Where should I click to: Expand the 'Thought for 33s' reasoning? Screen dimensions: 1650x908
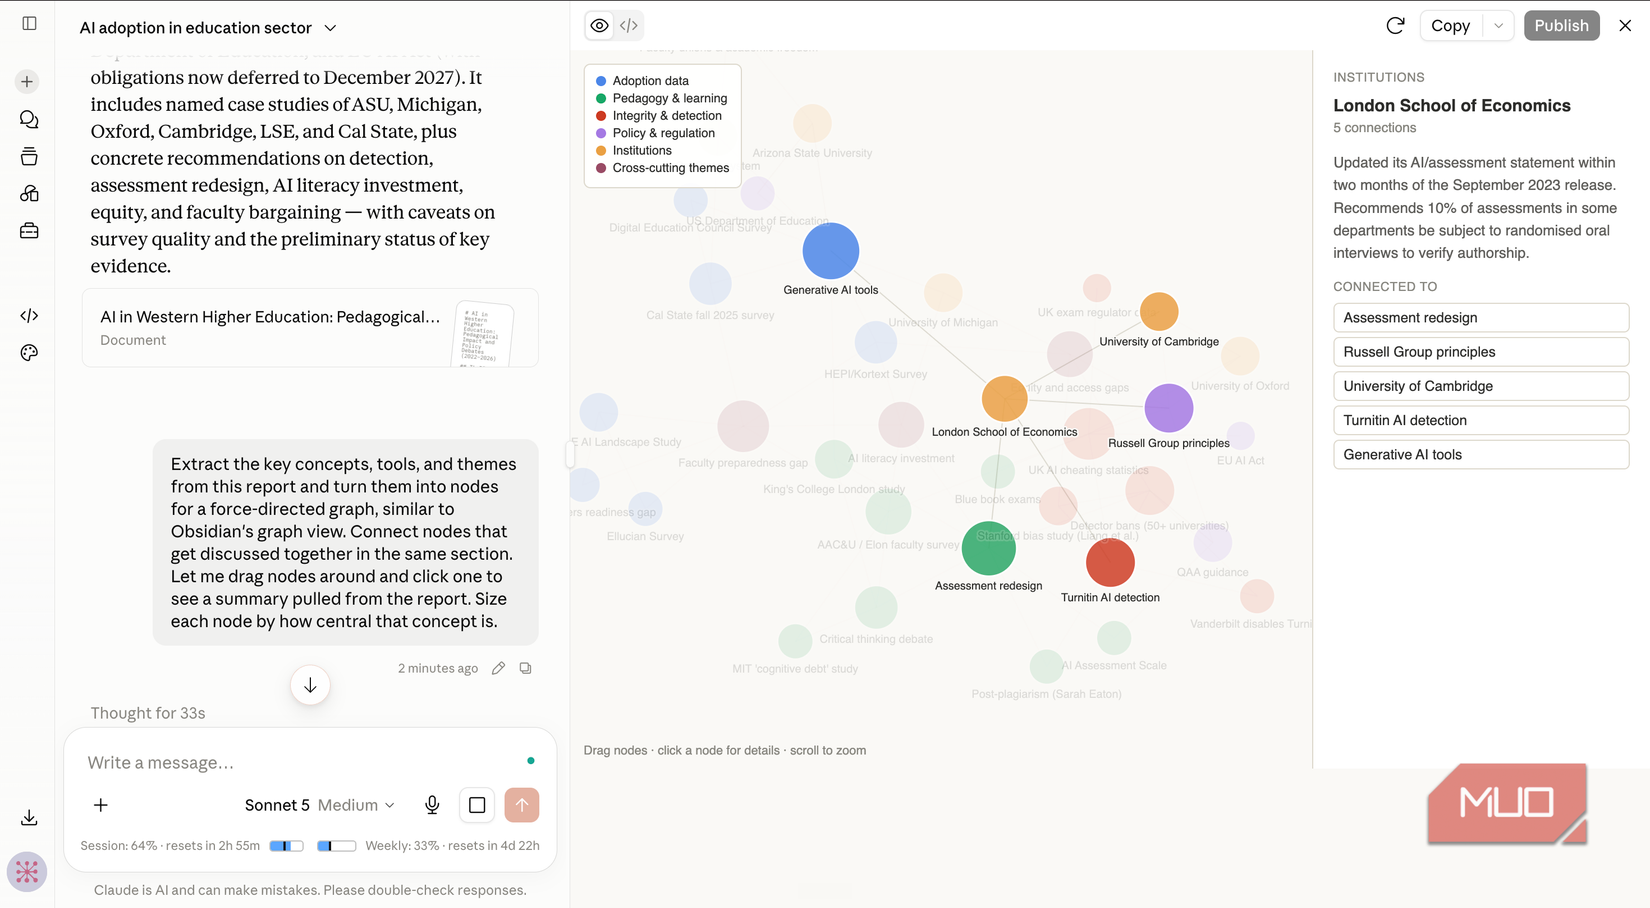pyautogui.click(x=148, y=713)
